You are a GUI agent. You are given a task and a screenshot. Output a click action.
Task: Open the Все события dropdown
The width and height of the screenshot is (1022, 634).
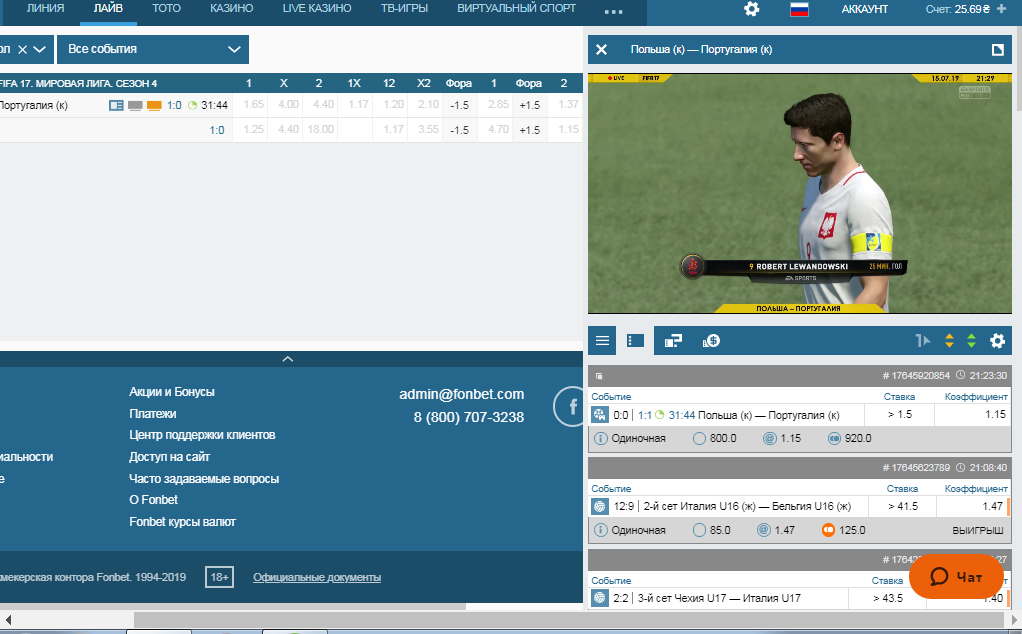153,50
